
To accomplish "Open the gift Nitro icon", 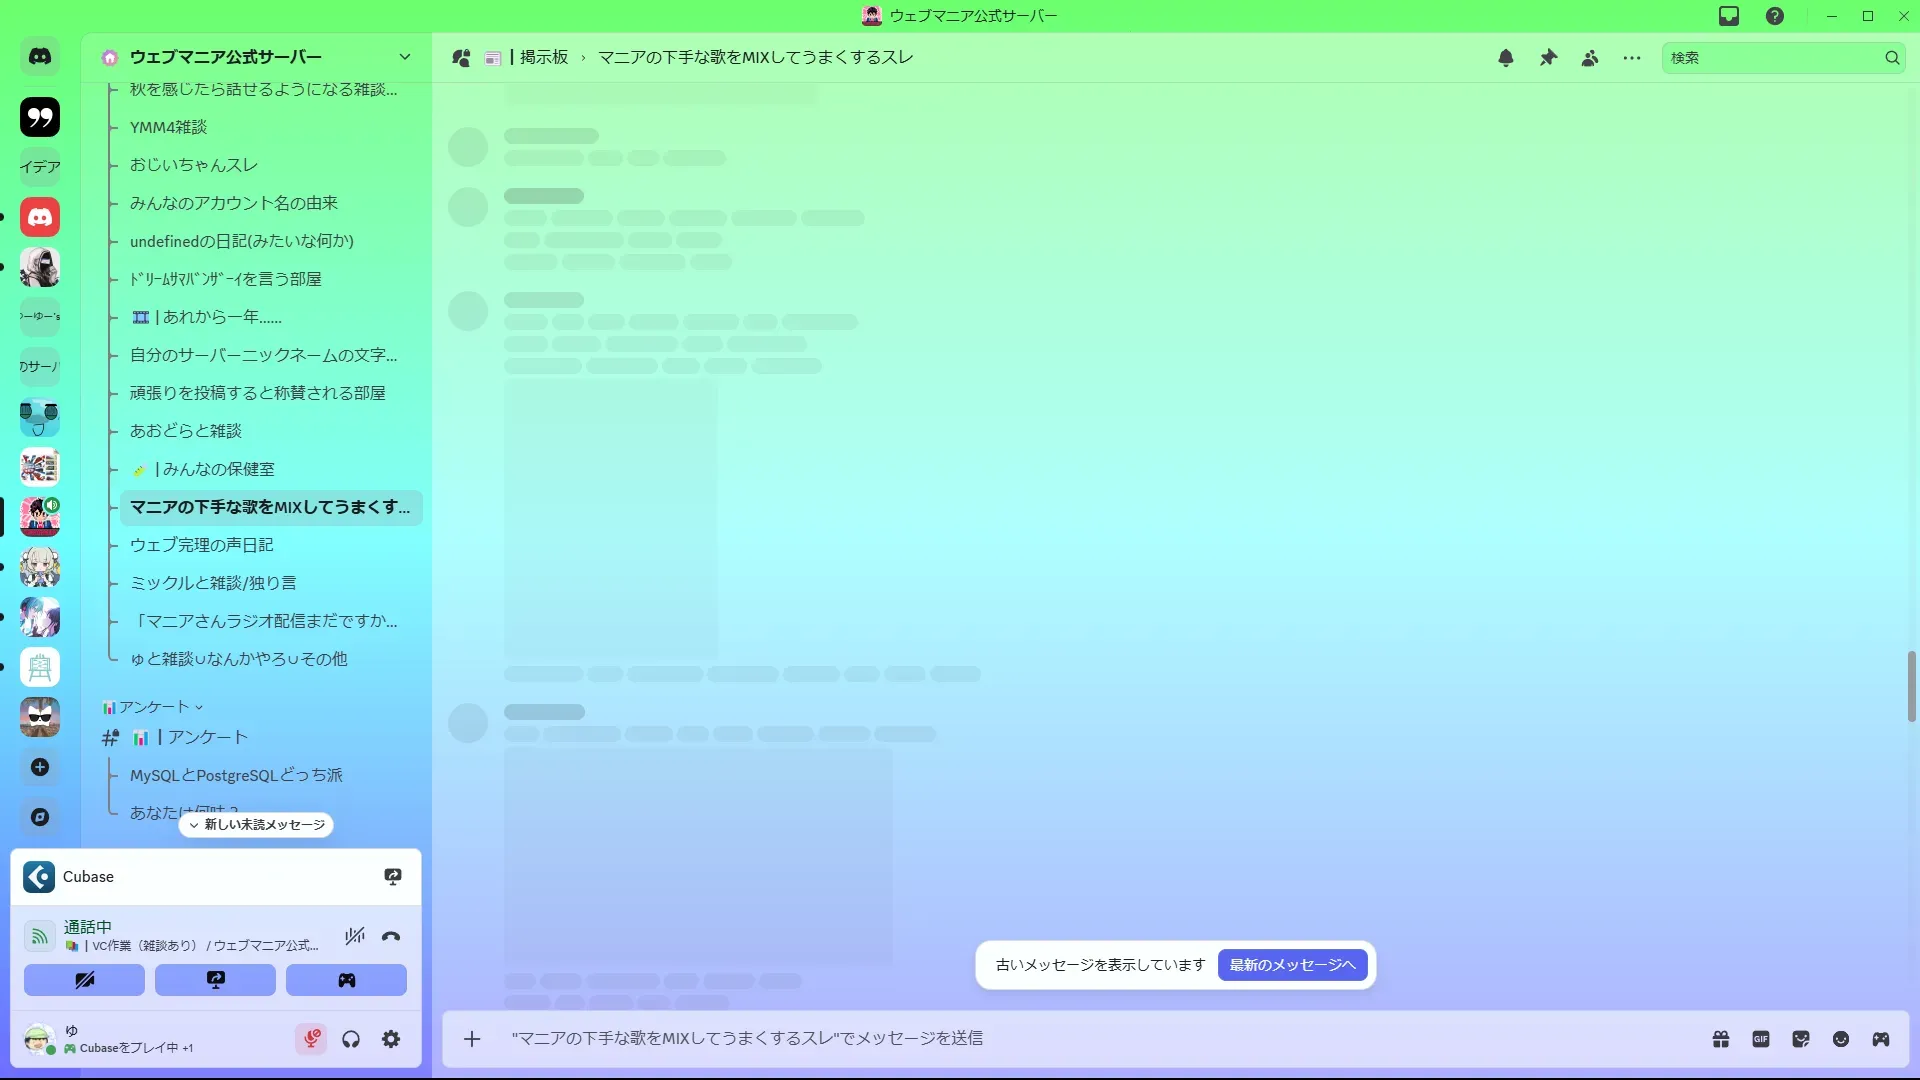I will (x=1721, y=1039).
